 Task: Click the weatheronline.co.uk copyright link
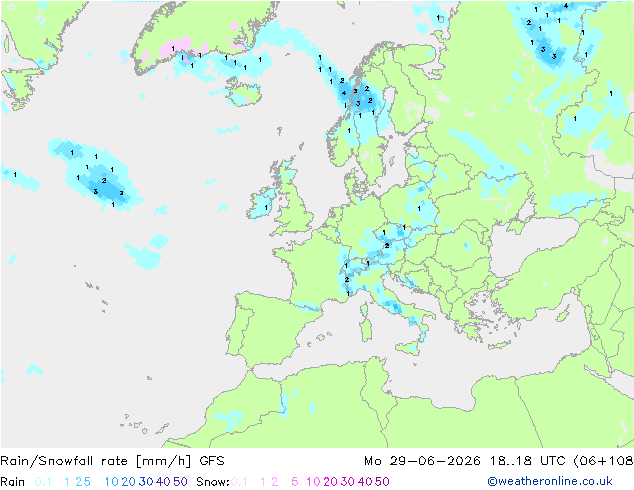pos(550,481)
